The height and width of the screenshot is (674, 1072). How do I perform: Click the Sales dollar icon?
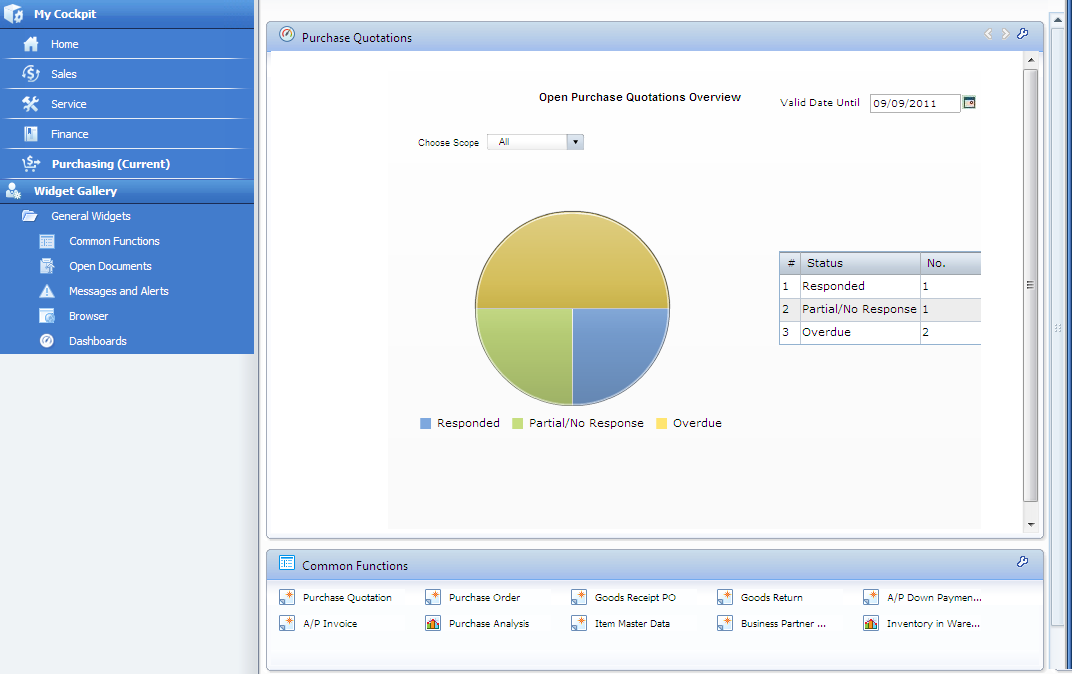click(x=31, y=74)
